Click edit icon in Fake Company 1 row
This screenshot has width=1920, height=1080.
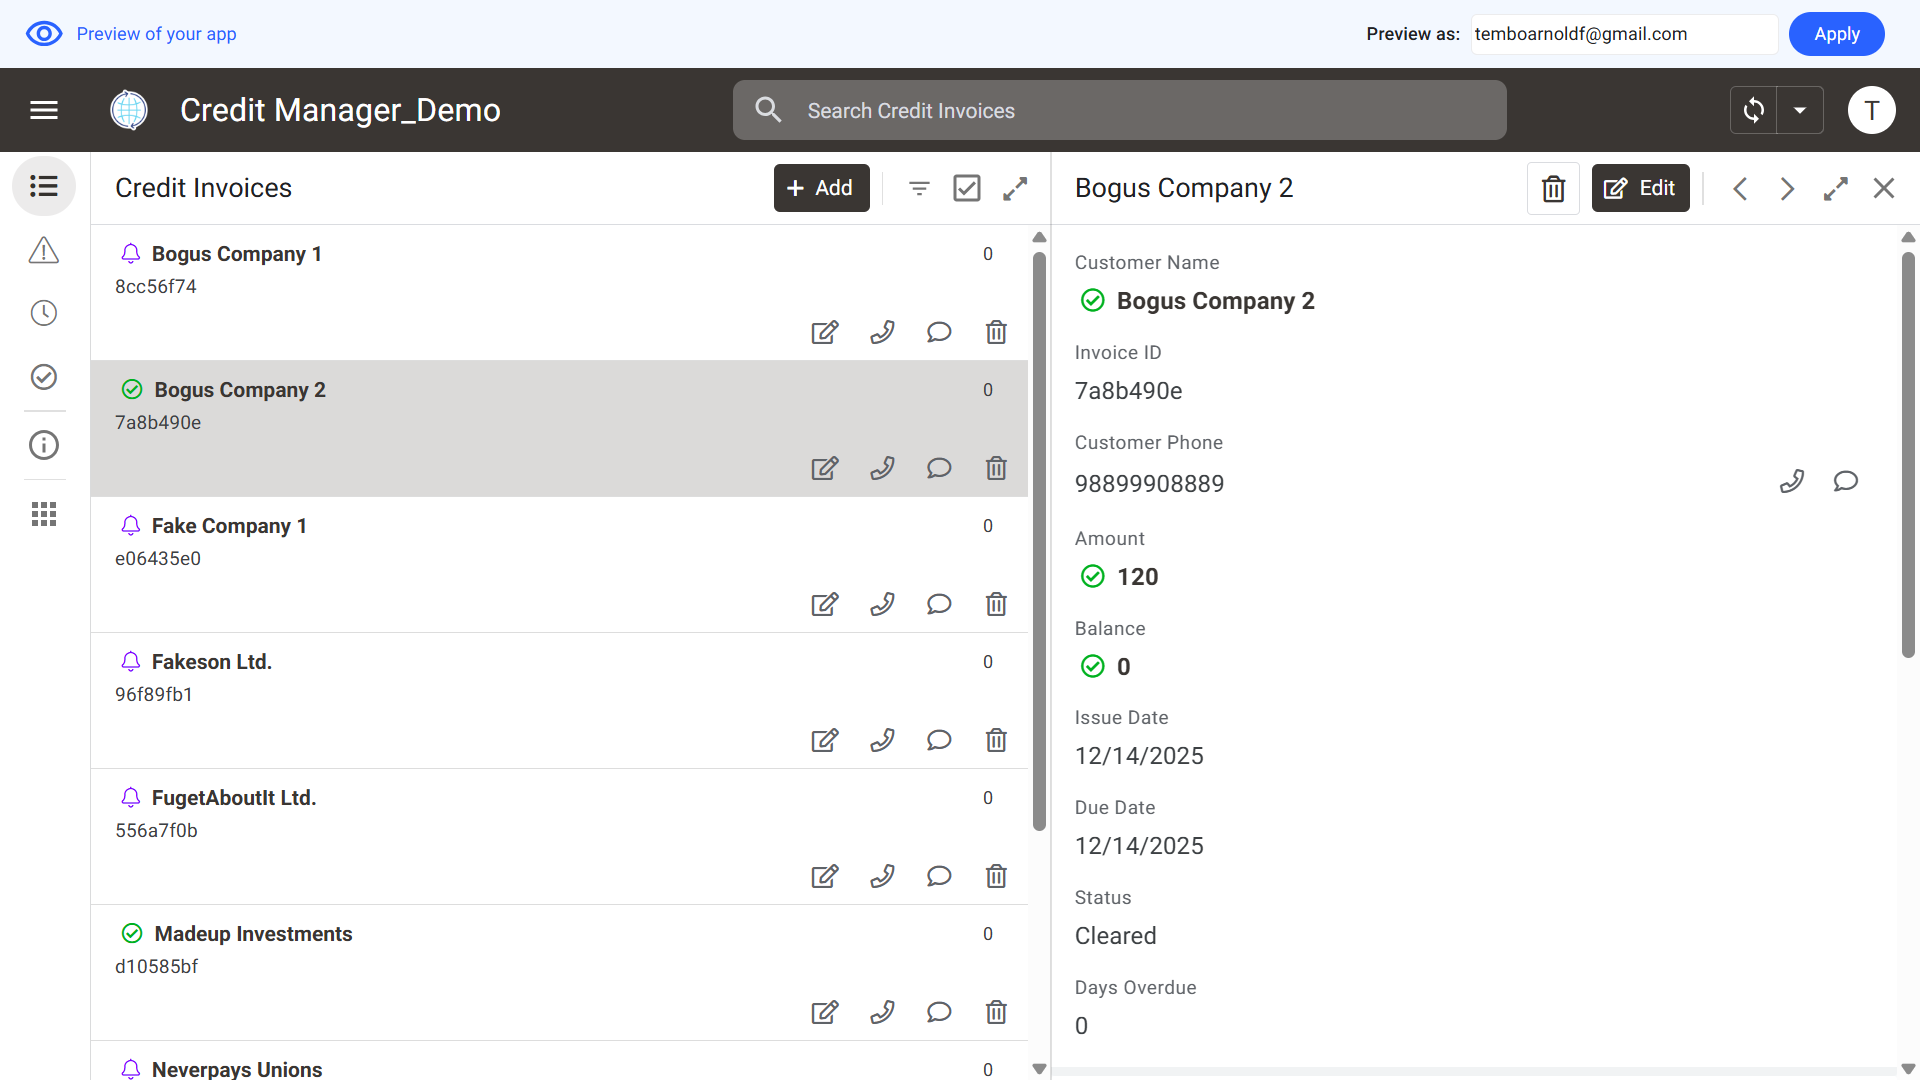point(825,604)
